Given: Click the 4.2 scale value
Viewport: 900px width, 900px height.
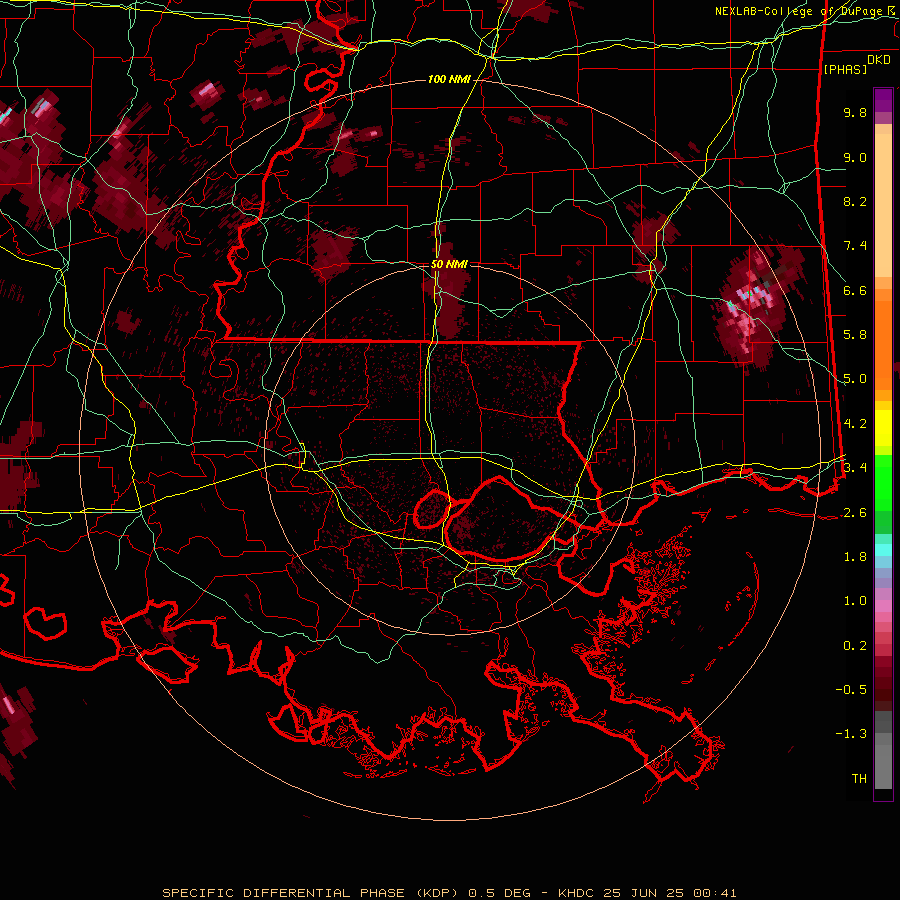Looking at the screenshot, I should click(855, 424).
